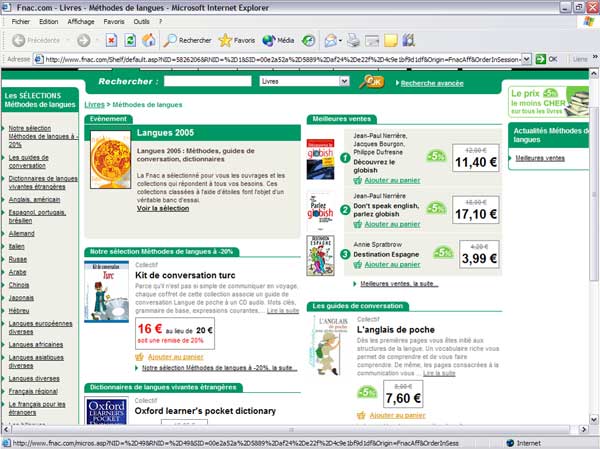
Task: Click the Meilleures ventes link under Actualités
Action: (x=540, y=158)
